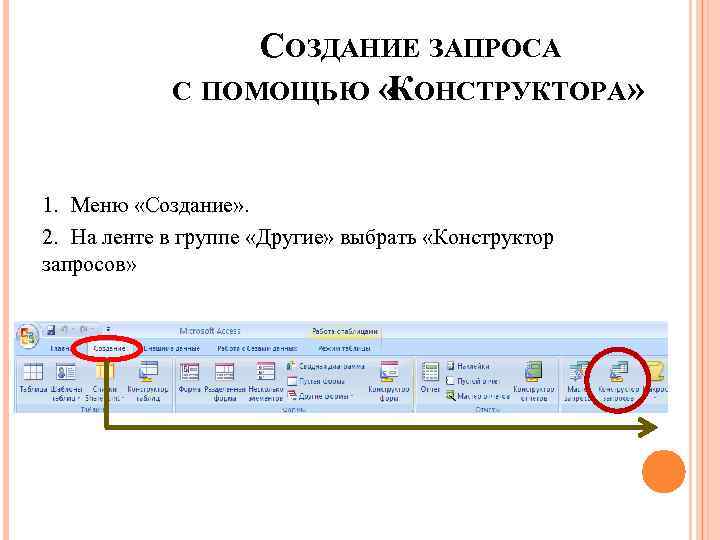Open Списки SharePoint dropdown button
This screenshot has width=720, height=540.
104,382
